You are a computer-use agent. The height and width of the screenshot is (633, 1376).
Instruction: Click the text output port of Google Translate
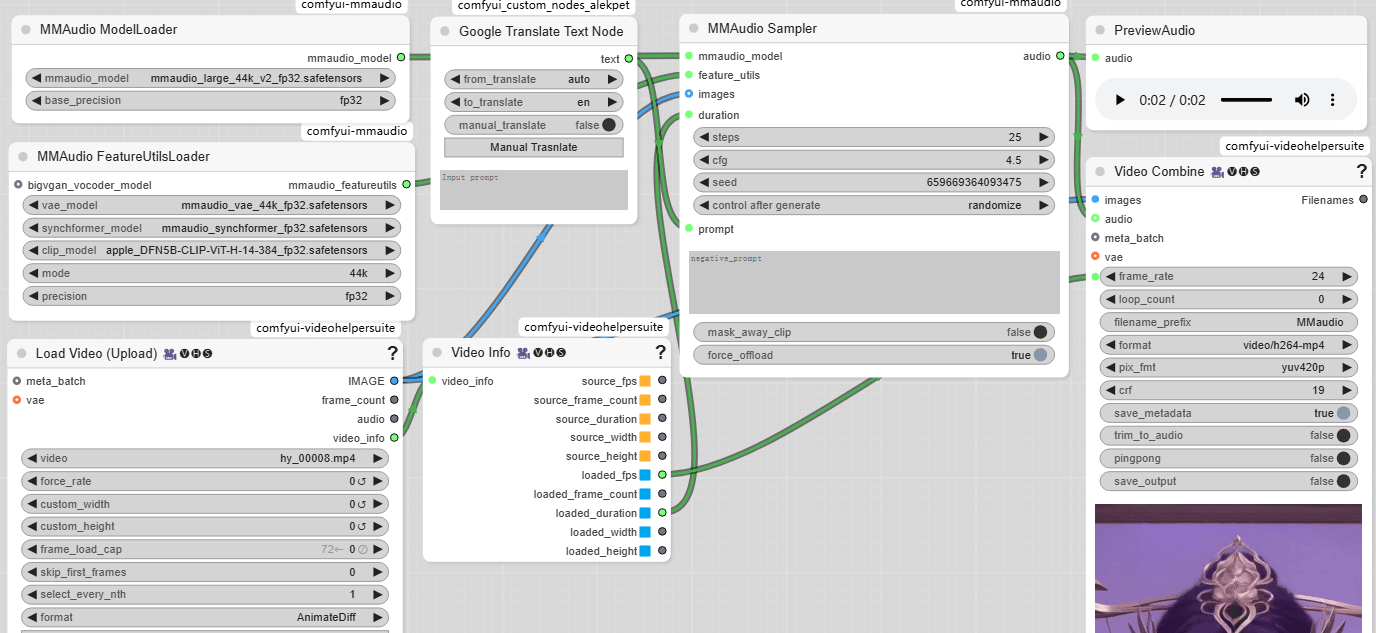click(629, 59)
